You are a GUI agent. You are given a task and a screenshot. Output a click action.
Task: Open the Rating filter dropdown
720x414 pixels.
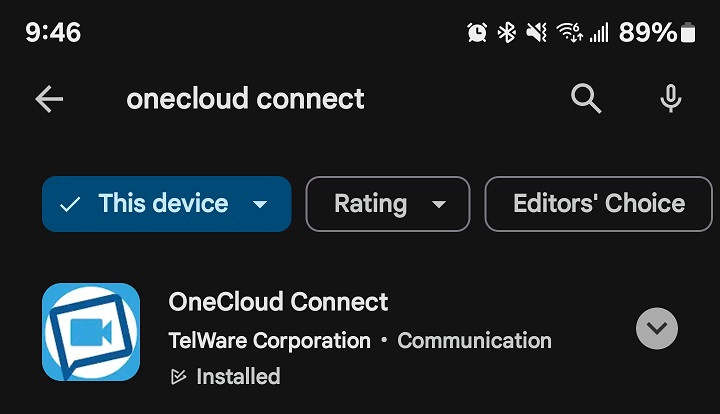pos(388,204)
